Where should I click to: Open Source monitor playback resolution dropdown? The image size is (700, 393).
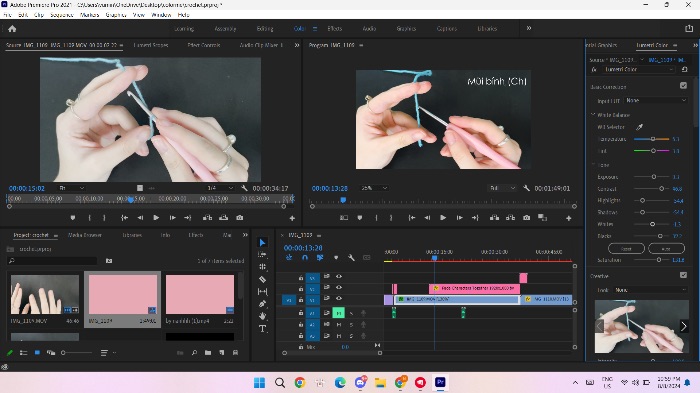pos(220,188)
